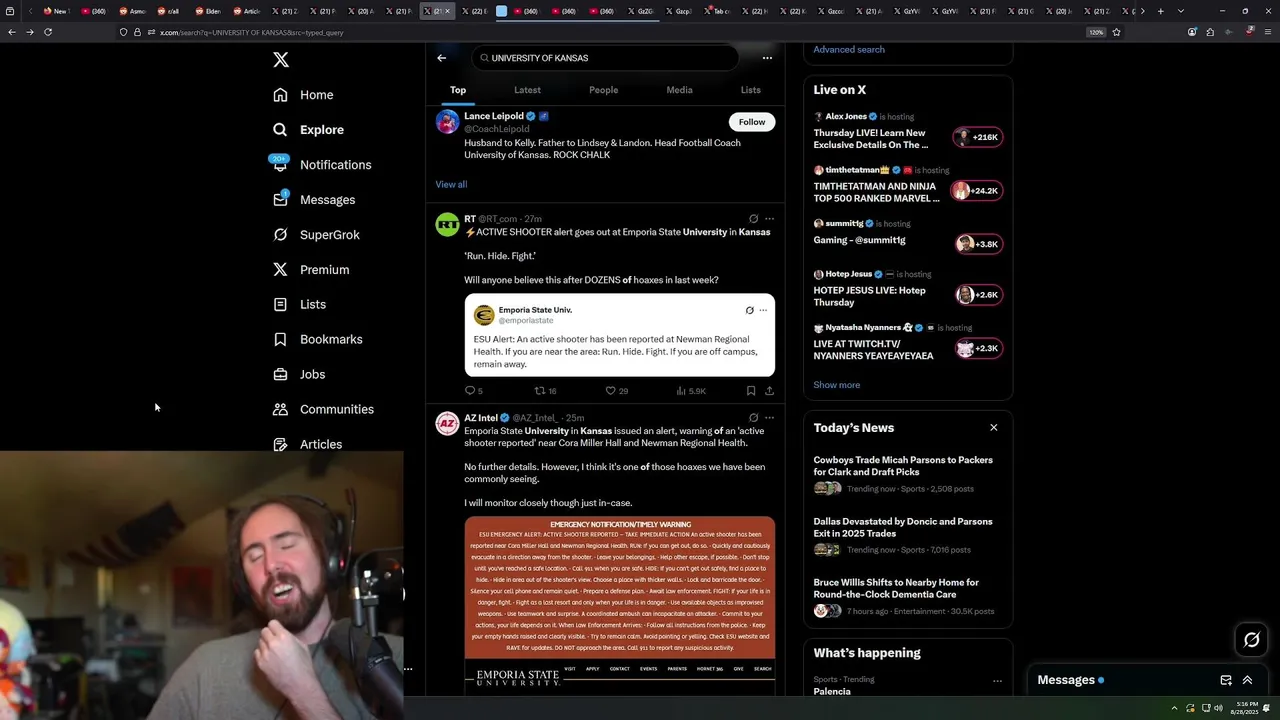Open Lists from the sidebar
Screen dimensions: 1280x720
[x=299, y=304]
